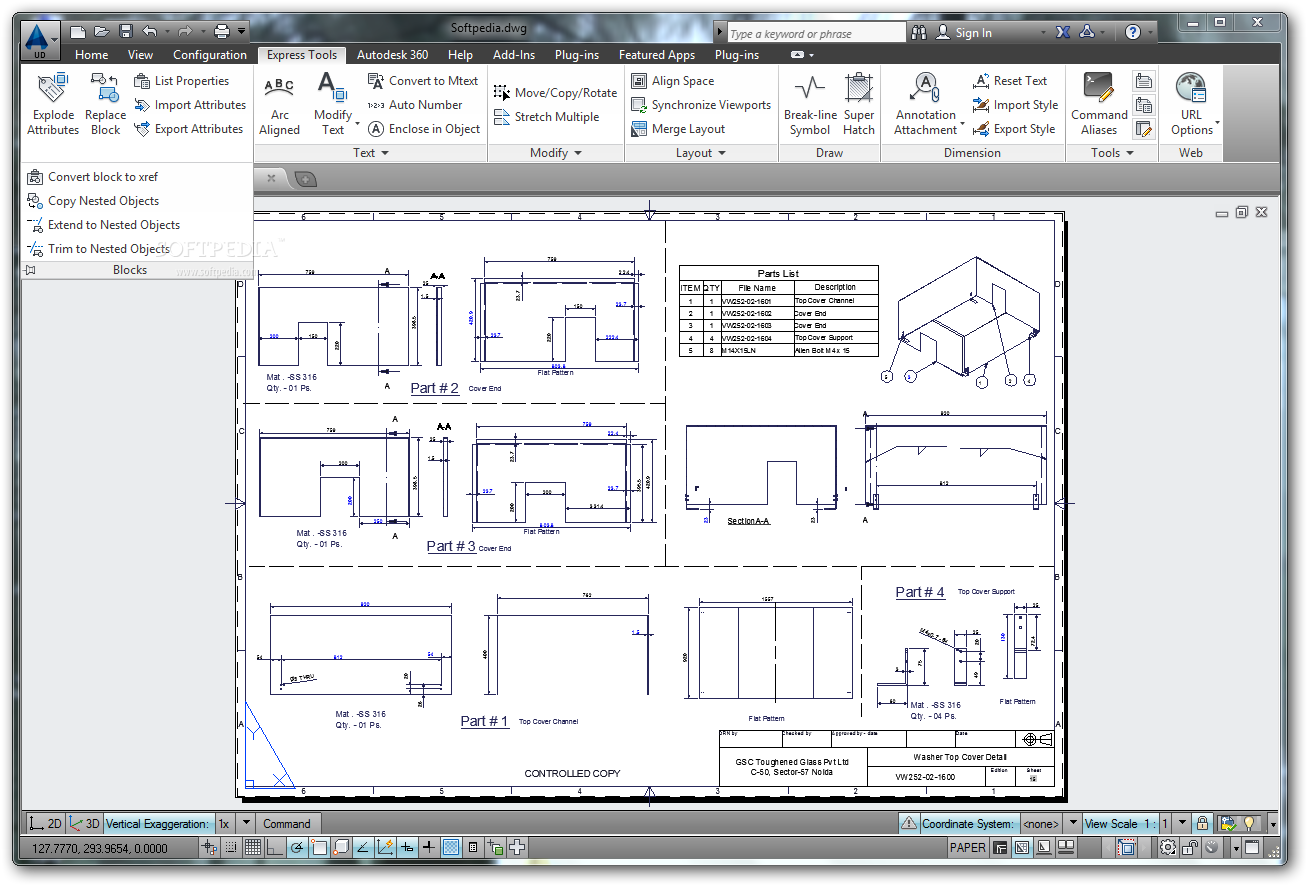Click Align Space in the Layout panel

673,81
